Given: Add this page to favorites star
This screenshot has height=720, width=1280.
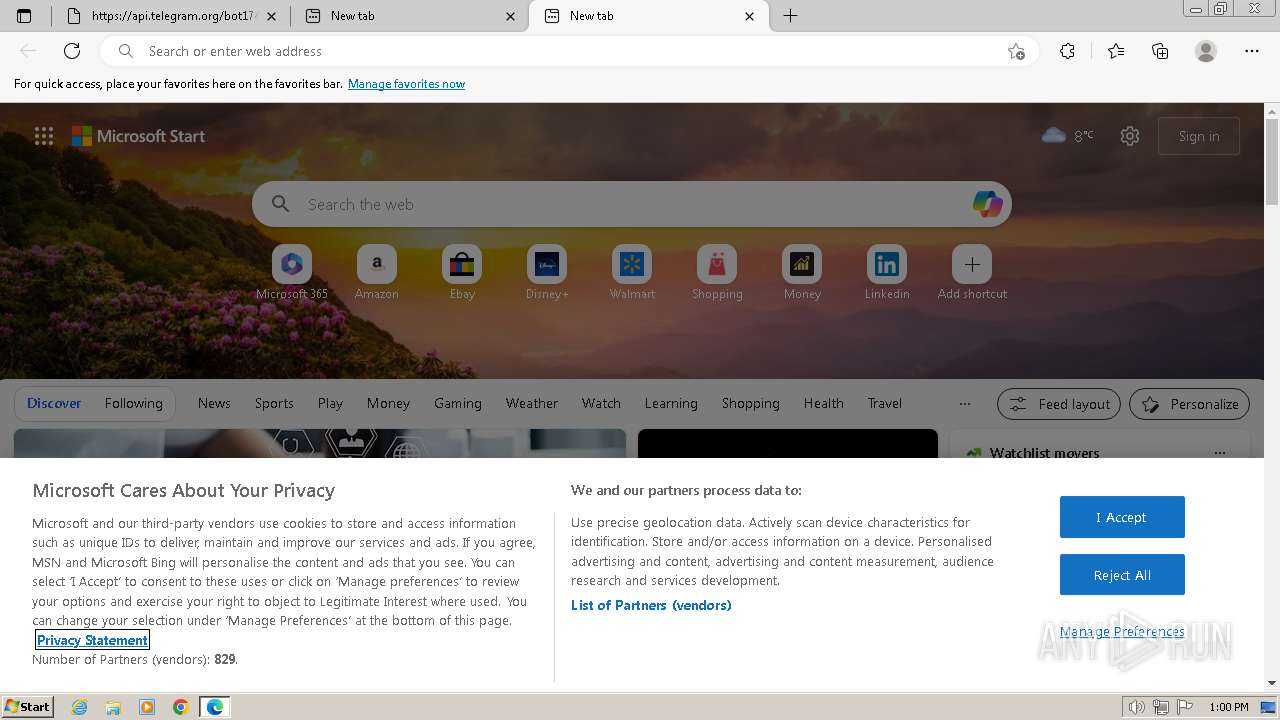Looking at the screenshot, I should point(1016,51).
